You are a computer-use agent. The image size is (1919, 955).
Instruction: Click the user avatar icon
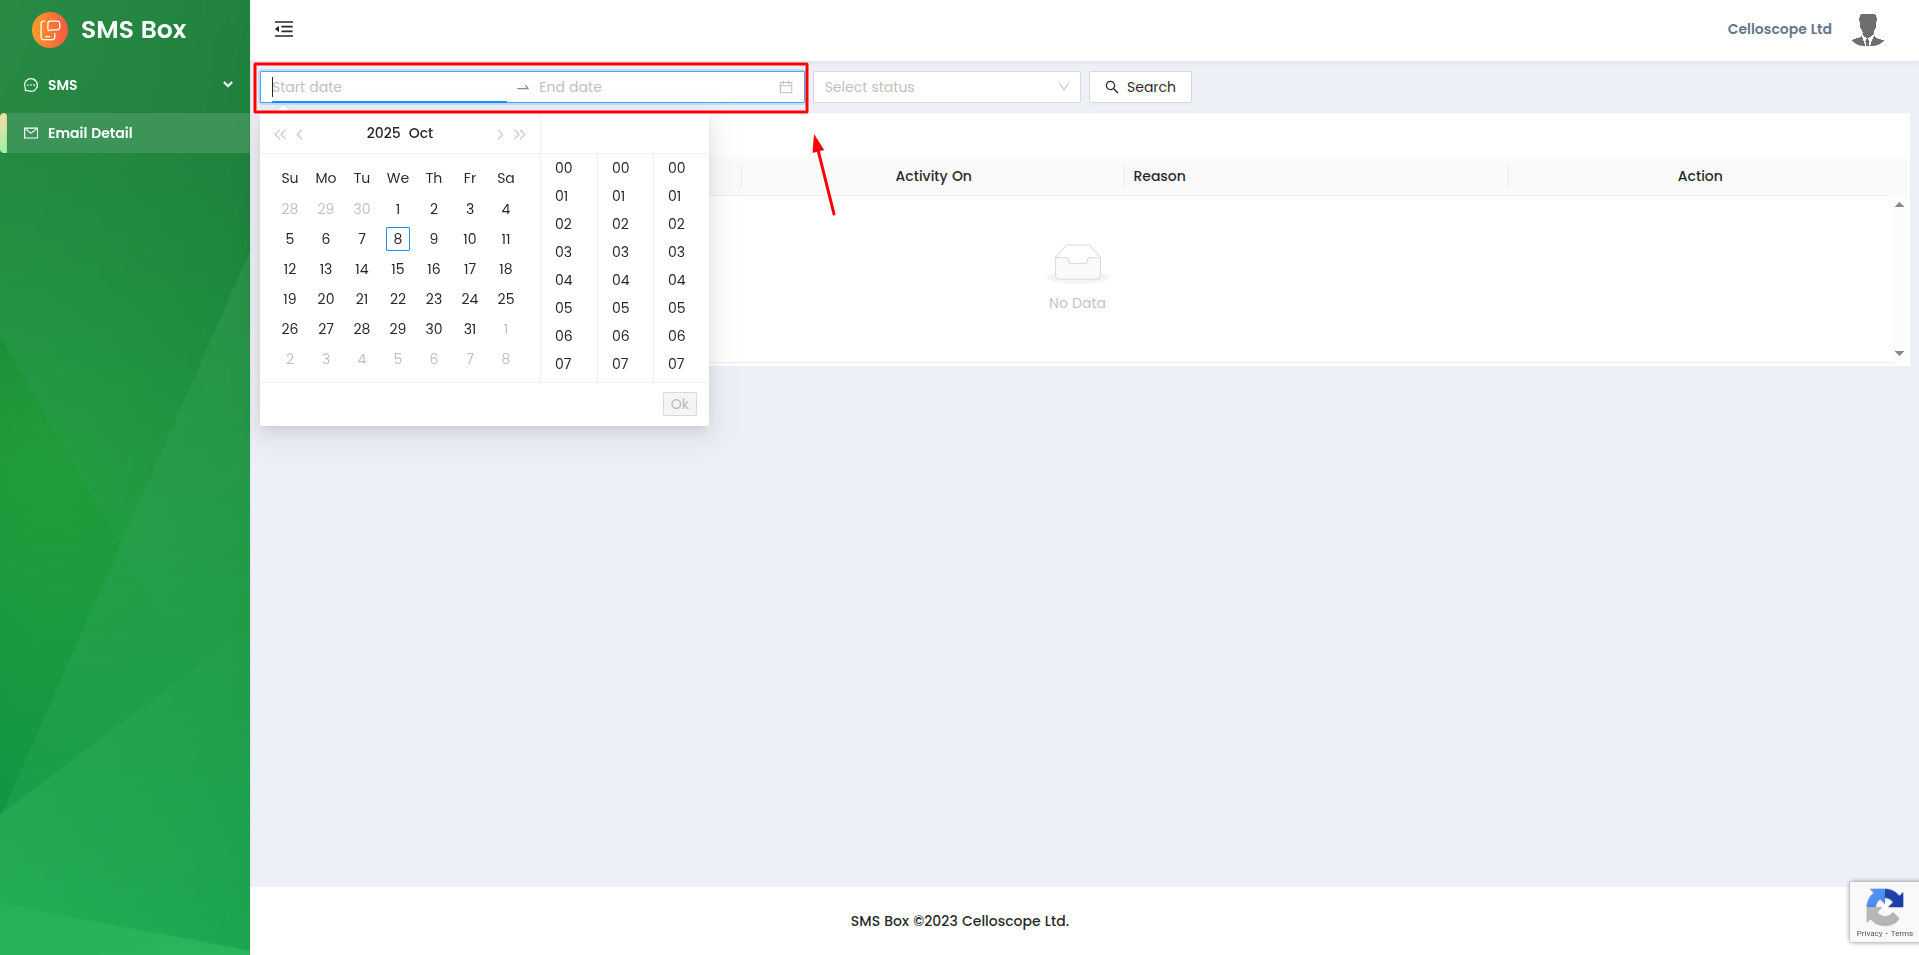[x=1867, y=30]
